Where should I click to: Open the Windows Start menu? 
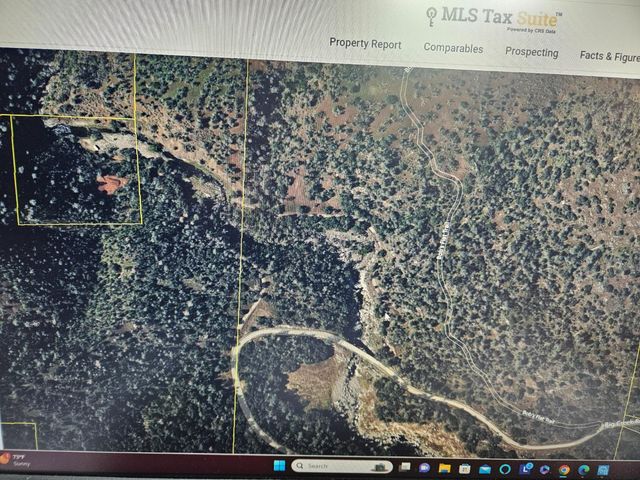(x=280, y=465)
